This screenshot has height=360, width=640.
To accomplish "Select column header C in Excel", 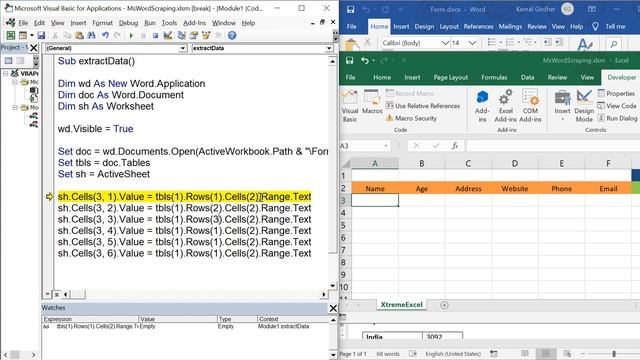I will (x=468, y=164).
